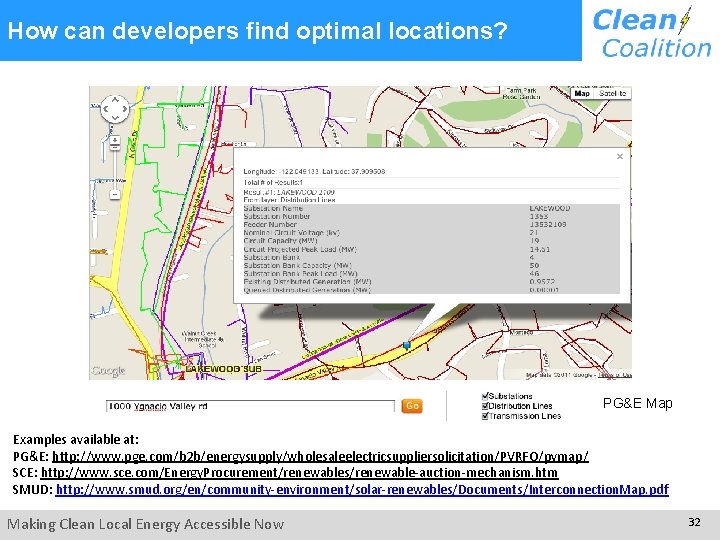Pan the map up with the arrow
The height and width of the screenshot is (540, 720).
click(115, 100)
